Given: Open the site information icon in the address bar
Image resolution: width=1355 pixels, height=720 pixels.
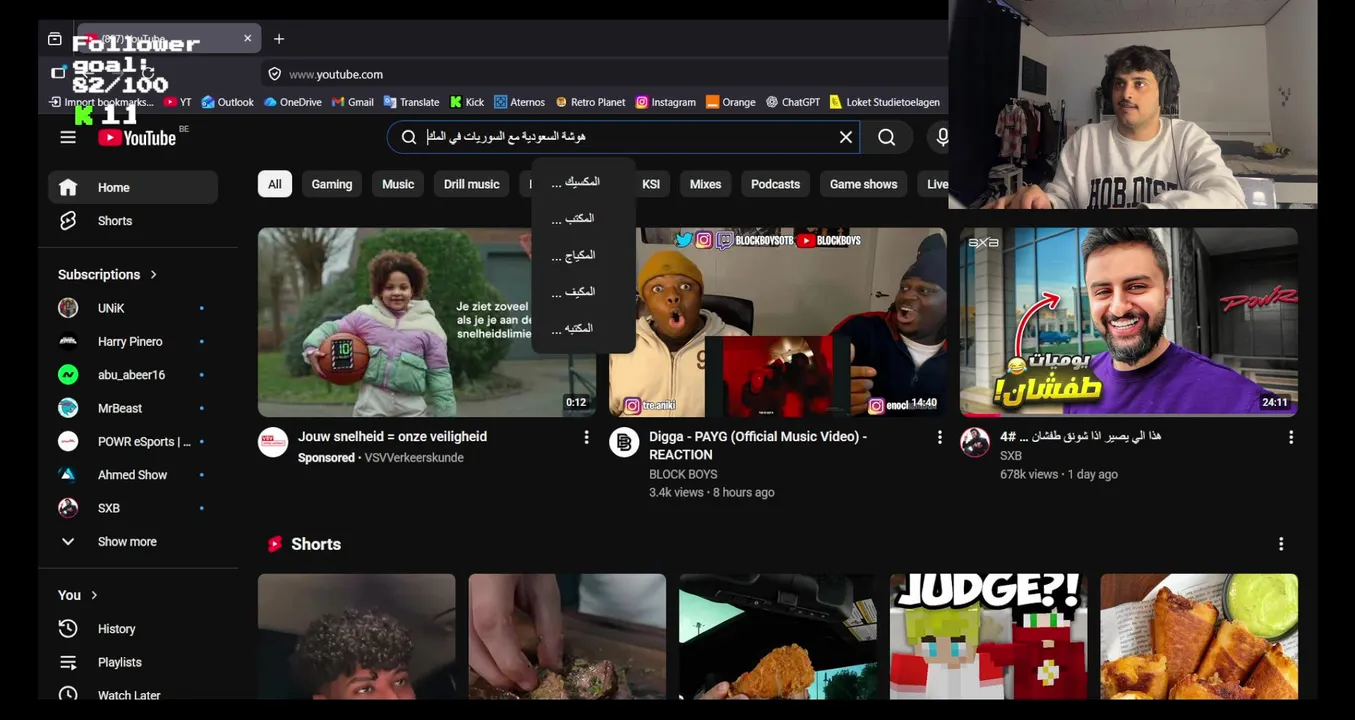Looking at the screenshot, I should tap(274, 74).
